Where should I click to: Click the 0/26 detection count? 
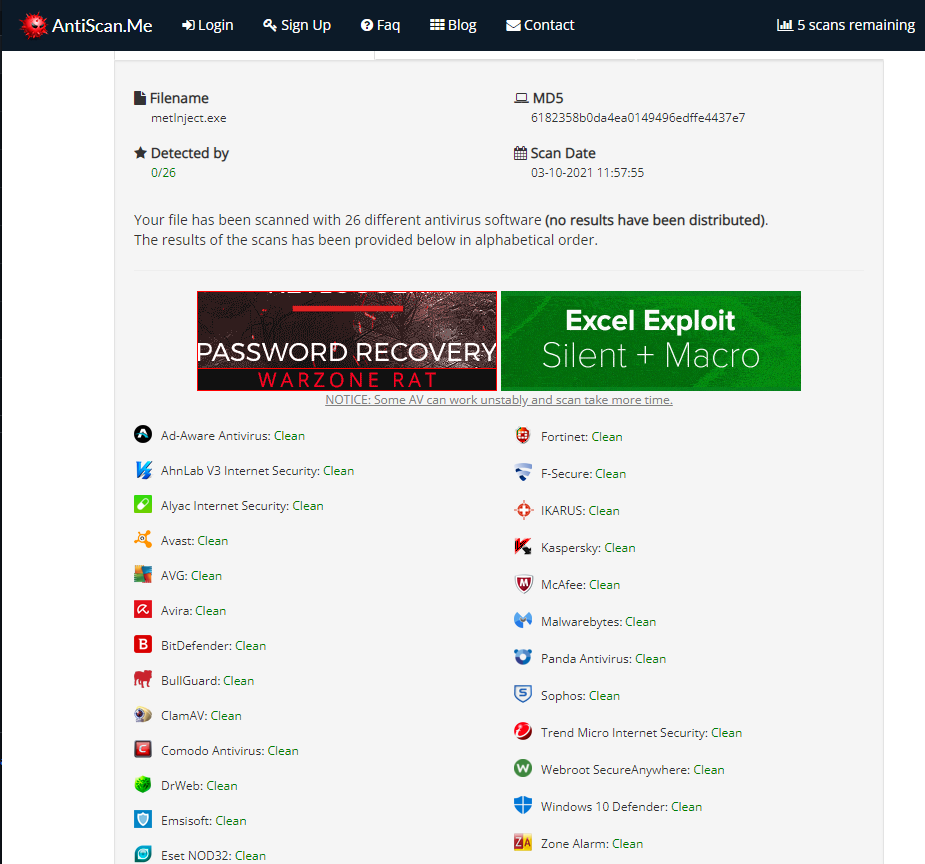pos(163,173)
